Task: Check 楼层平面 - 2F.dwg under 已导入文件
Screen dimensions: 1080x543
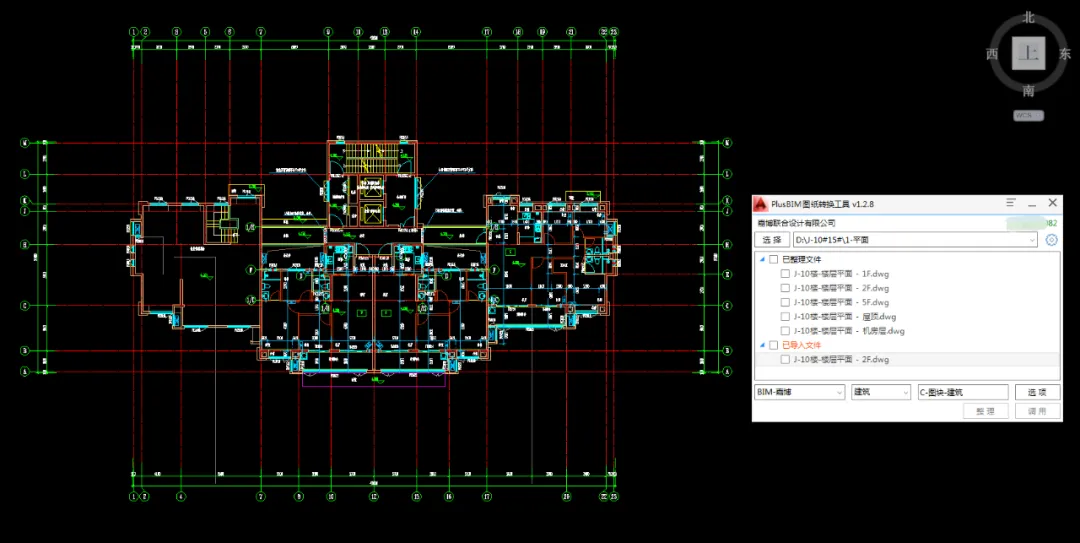Action: (785, 360)
